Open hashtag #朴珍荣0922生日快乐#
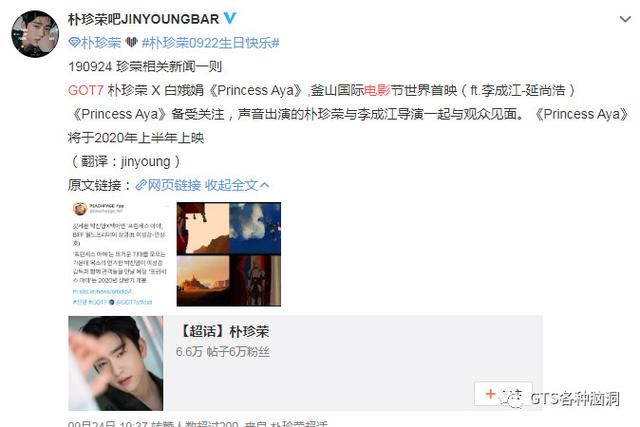The image size is (640, 427). pyautogui.click(x=210, y=42)
